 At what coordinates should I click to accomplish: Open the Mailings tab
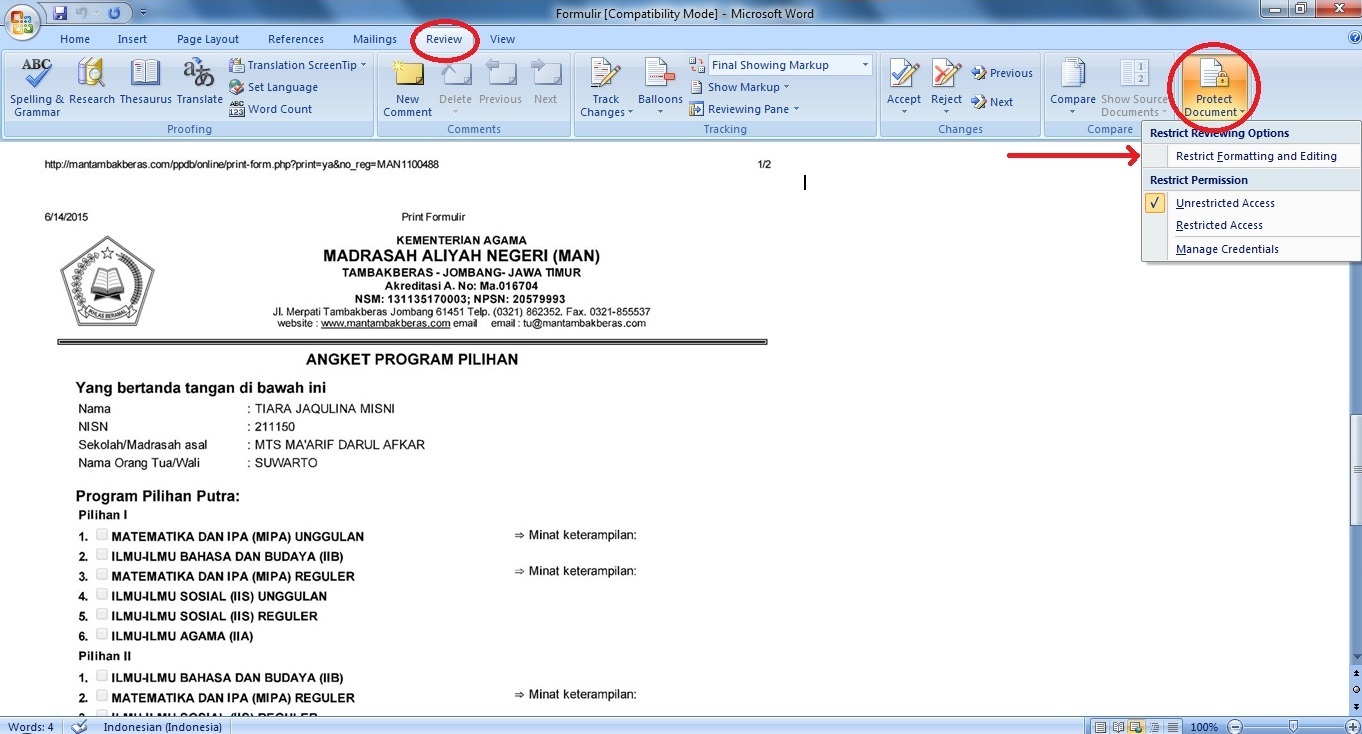click(375, 39)
